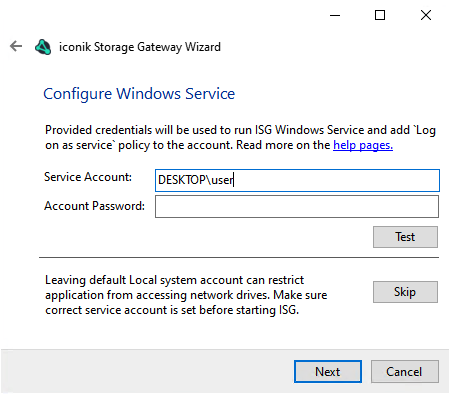The width and height of the screenshot is (450, 394).
Task: Go back using the wizard arrow
Action: [x=16, y=46]
